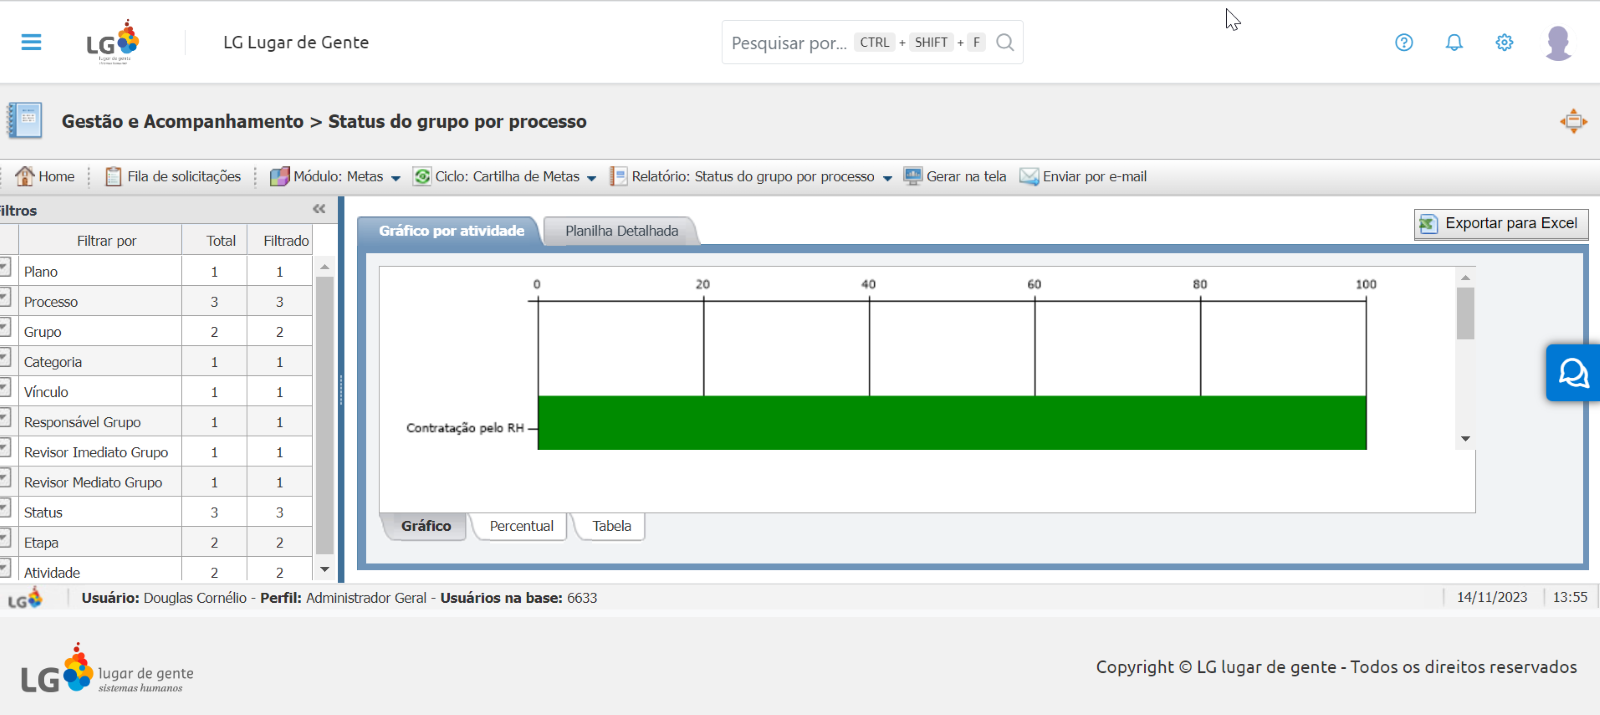1600x715 pixels.
Task: Open the blue chat support widget
Action: click(1573, 373)
